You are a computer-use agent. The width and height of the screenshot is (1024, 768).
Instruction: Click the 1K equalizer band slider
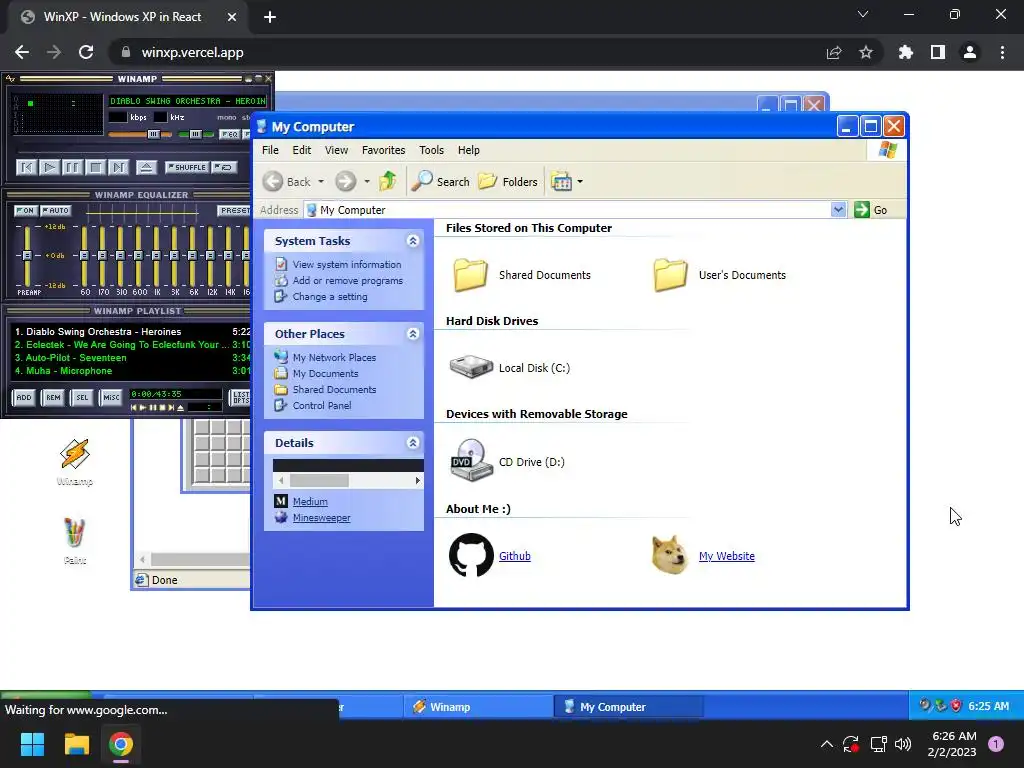point(156,255)
